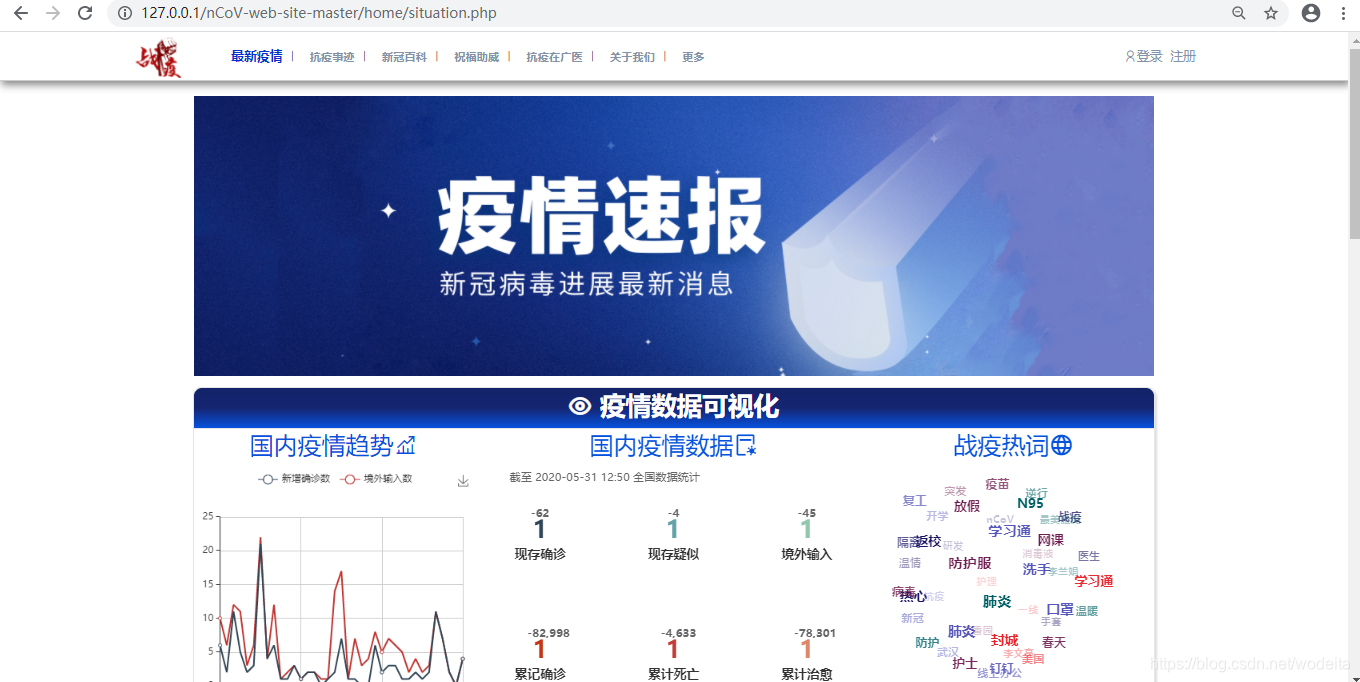
Task: Click the -78,301 change value
Action: [814, 633]
